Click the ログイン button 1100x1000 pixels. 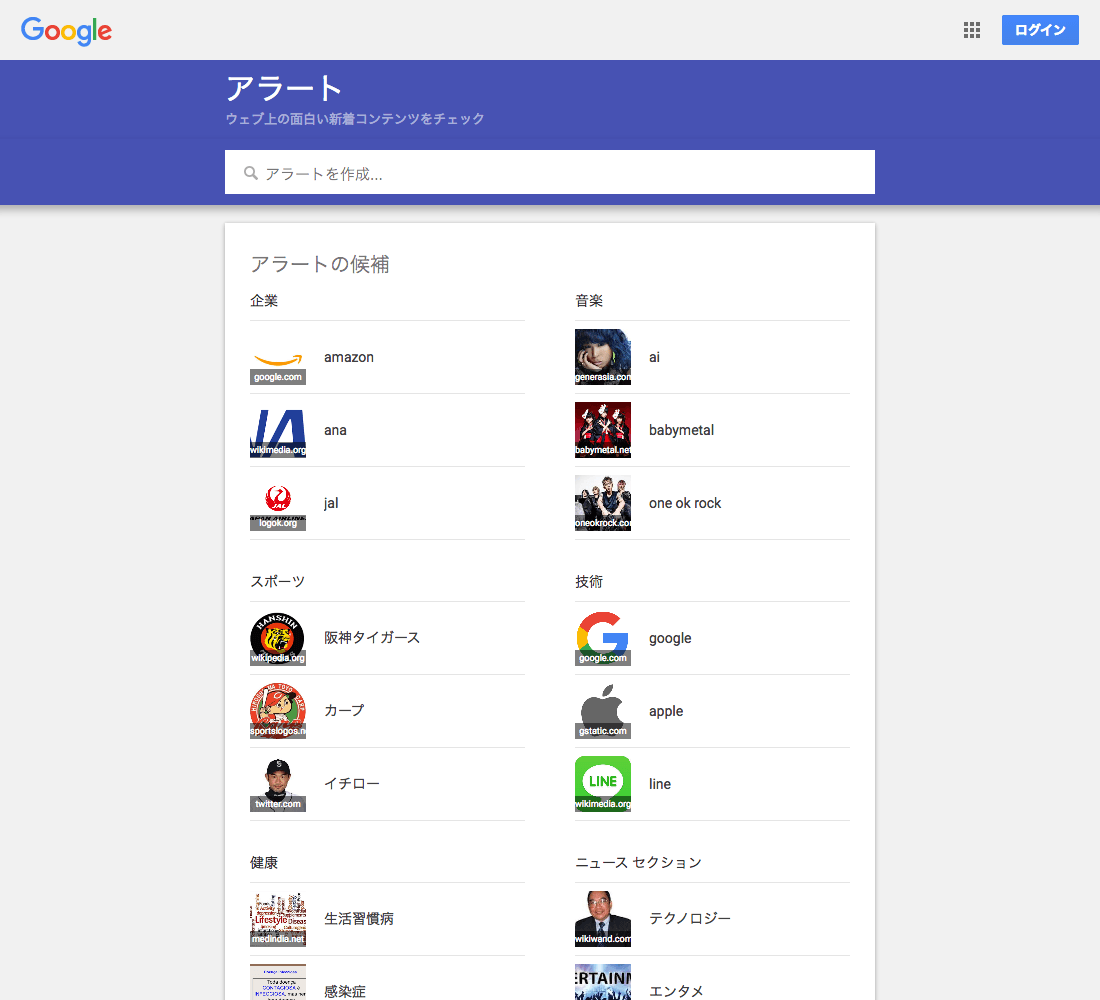(1040, 30)
